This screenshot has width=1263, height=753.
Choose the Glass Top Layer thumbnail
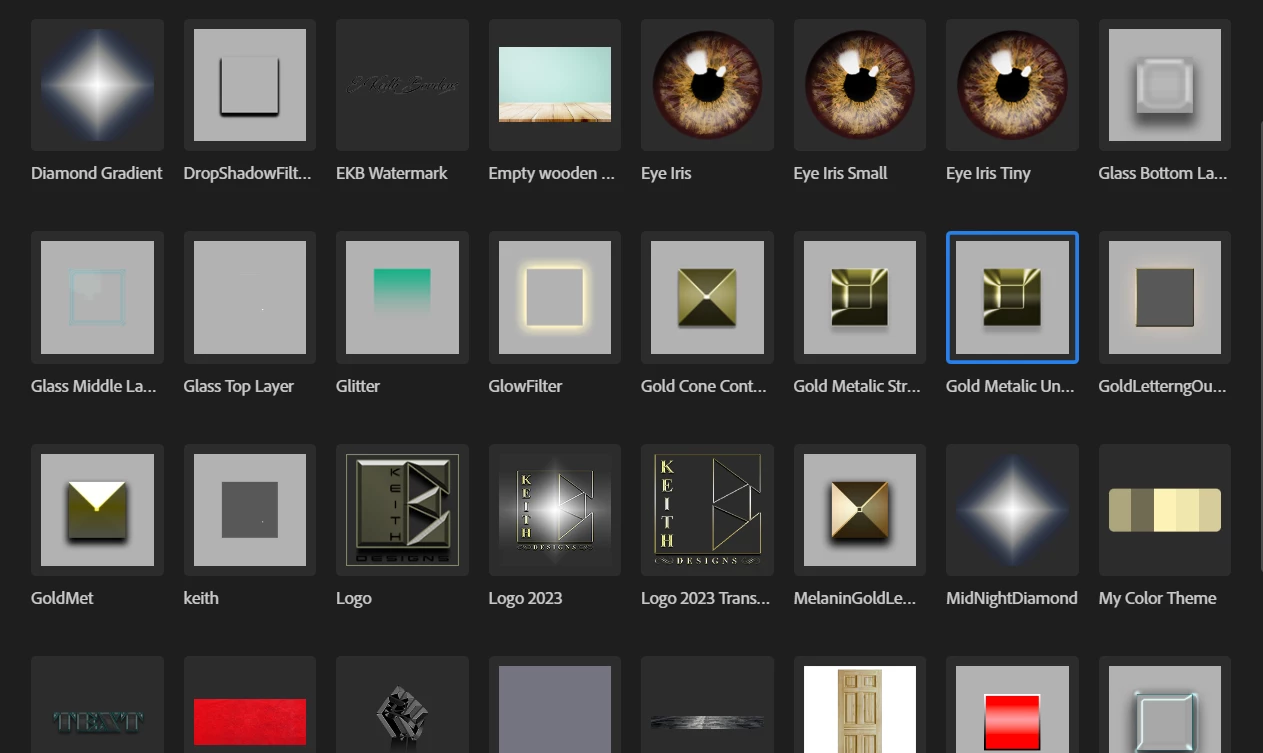(250, 297)
